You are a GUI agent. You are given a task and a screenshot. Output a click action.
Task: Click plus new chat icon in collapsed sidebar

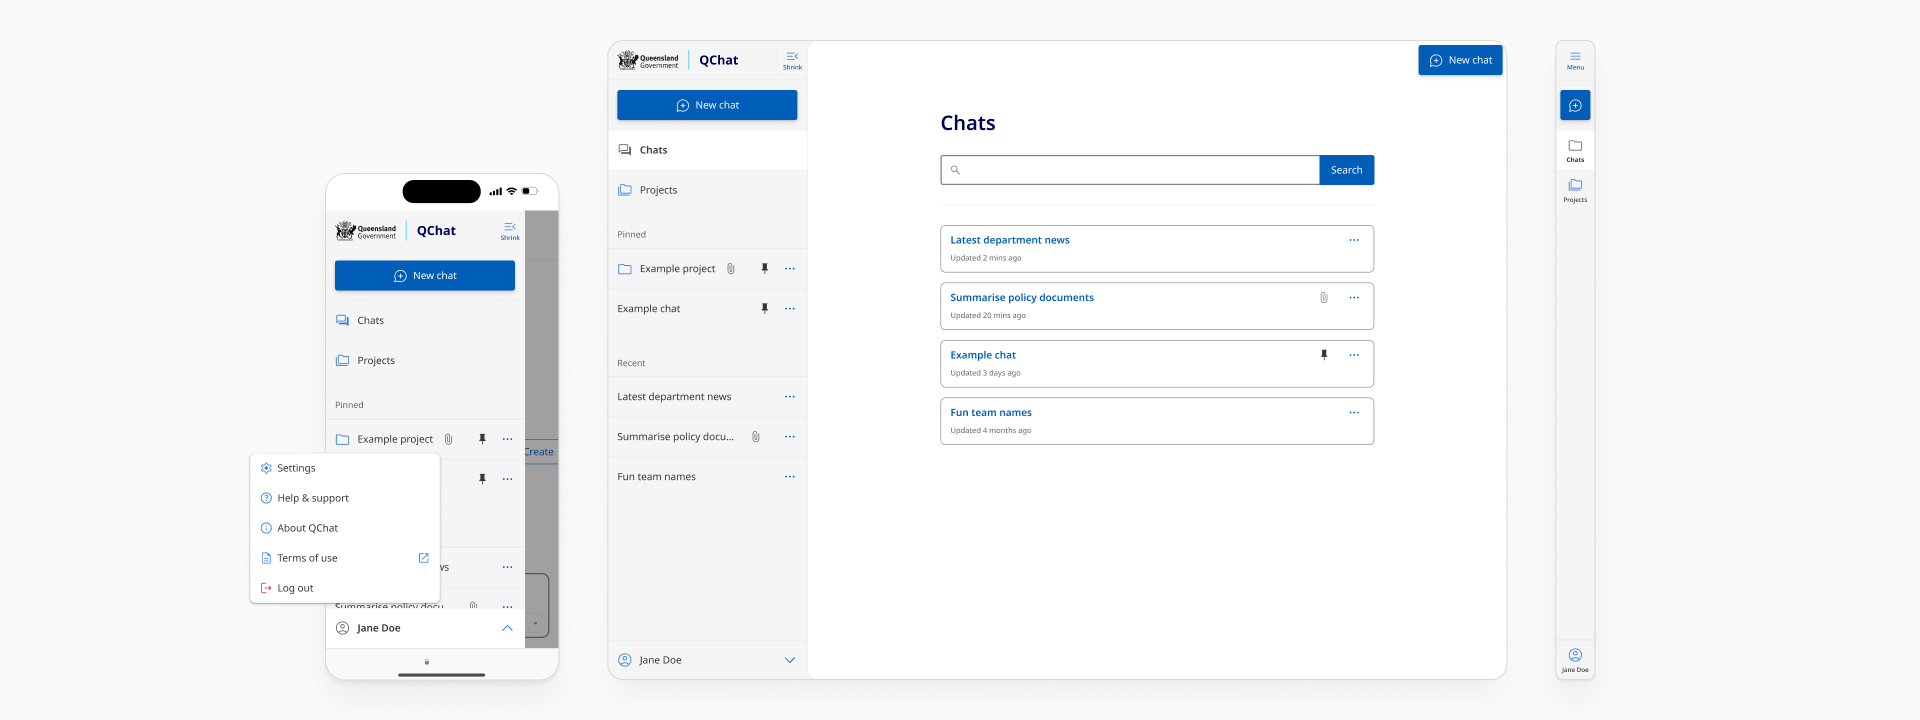point(1575,105)
